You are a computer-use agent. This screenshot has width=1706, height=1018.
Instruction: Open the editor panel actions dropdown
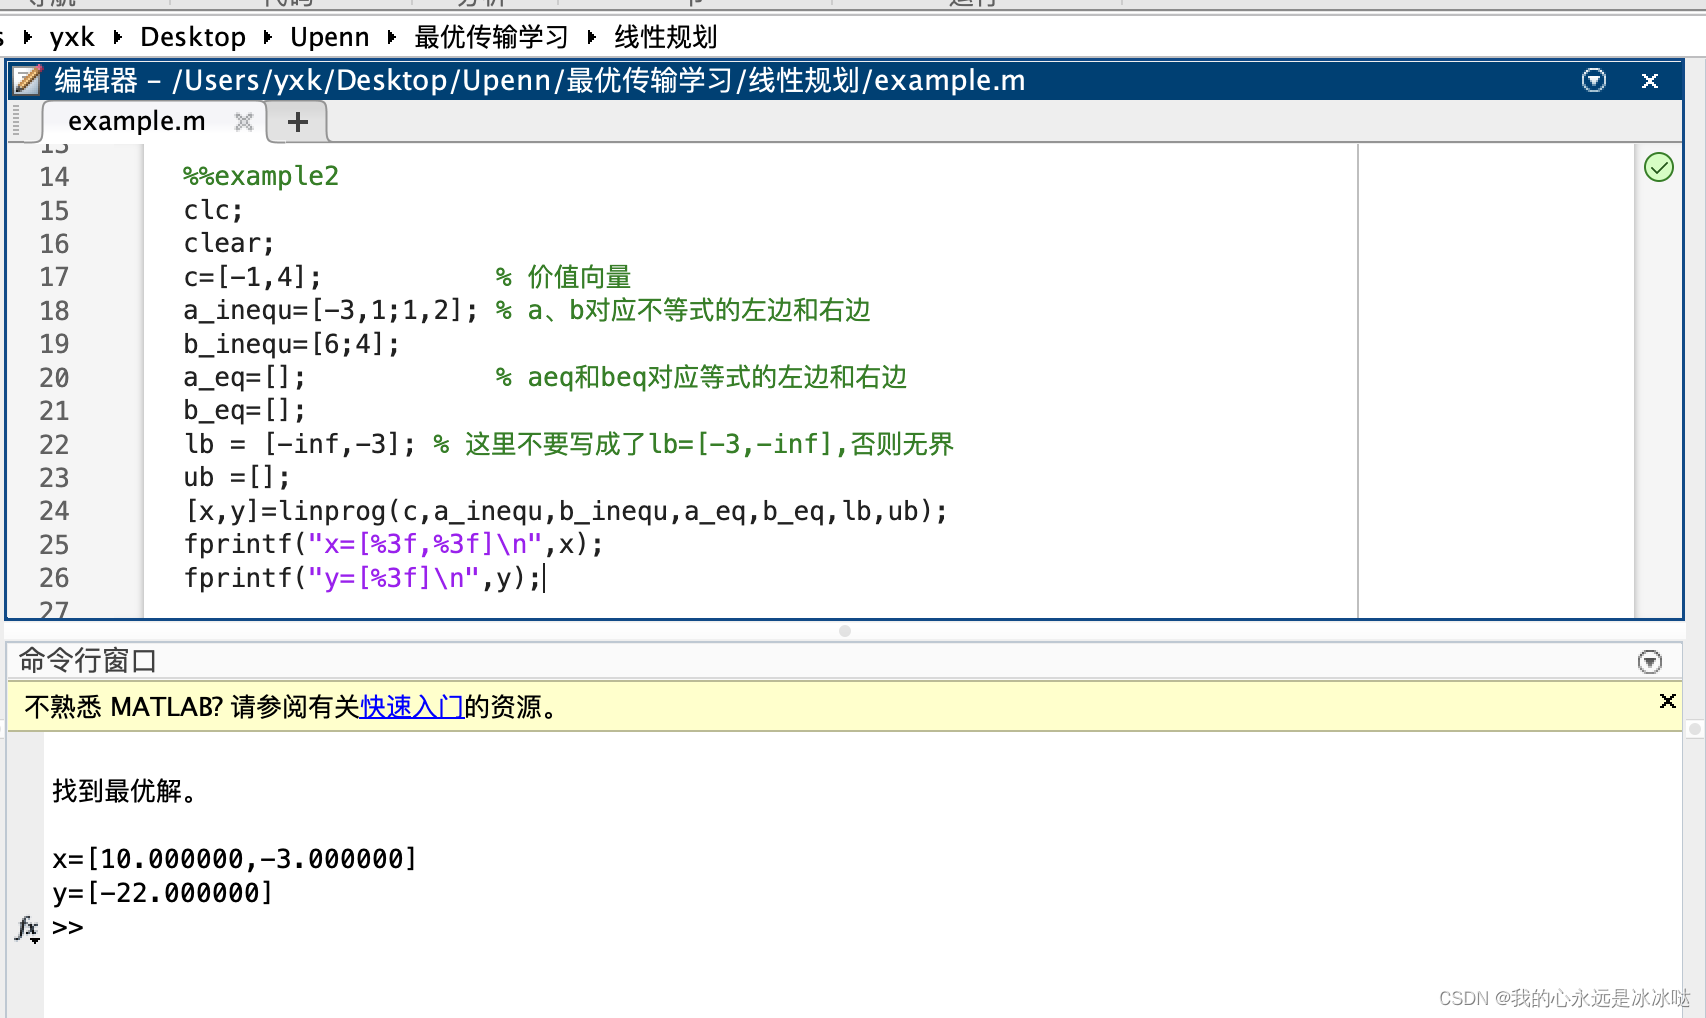click(x=1594, y=80)
